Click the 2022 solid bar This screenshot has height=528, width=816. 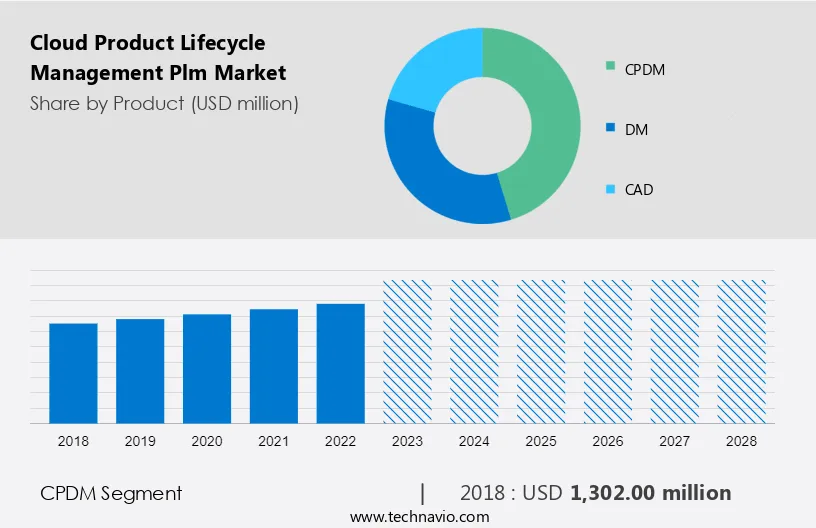341,363
